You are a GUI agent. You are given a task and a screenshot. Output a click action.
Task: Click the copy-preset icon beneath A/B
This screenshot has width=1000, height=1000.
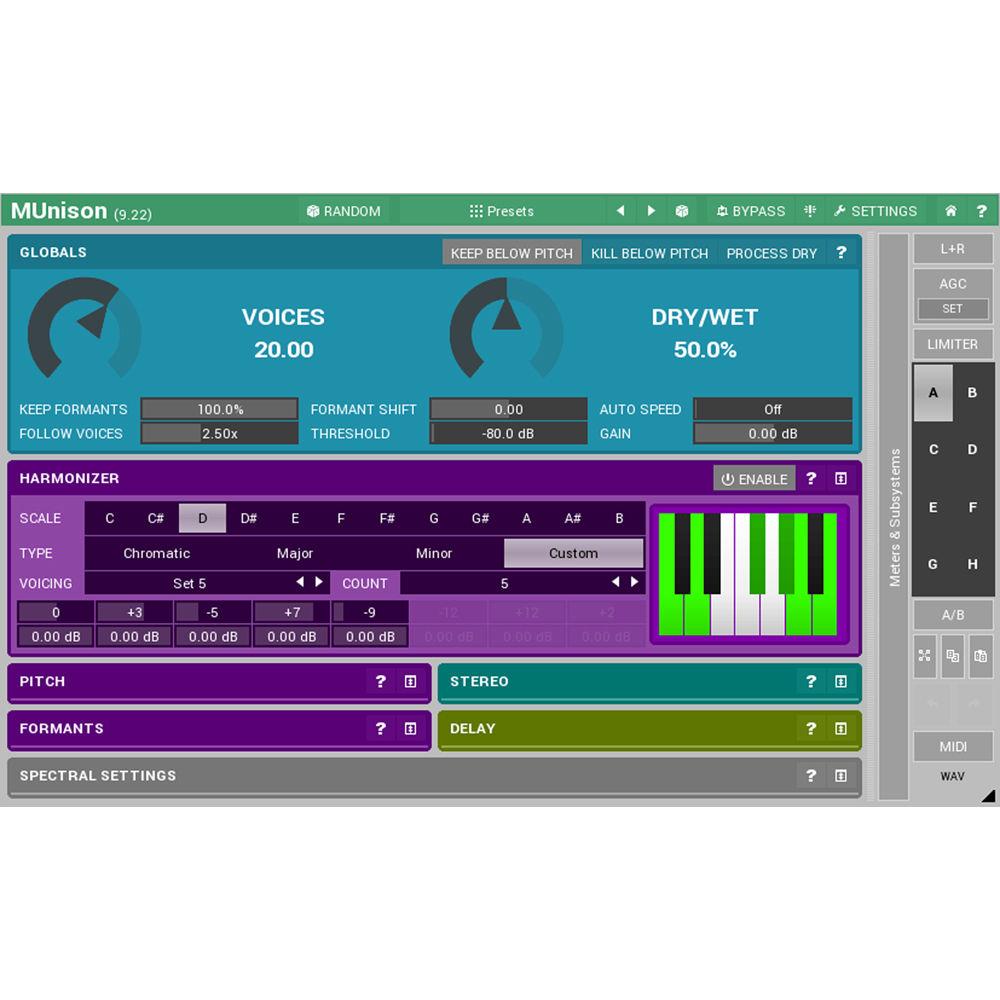[x=952, y=656]
